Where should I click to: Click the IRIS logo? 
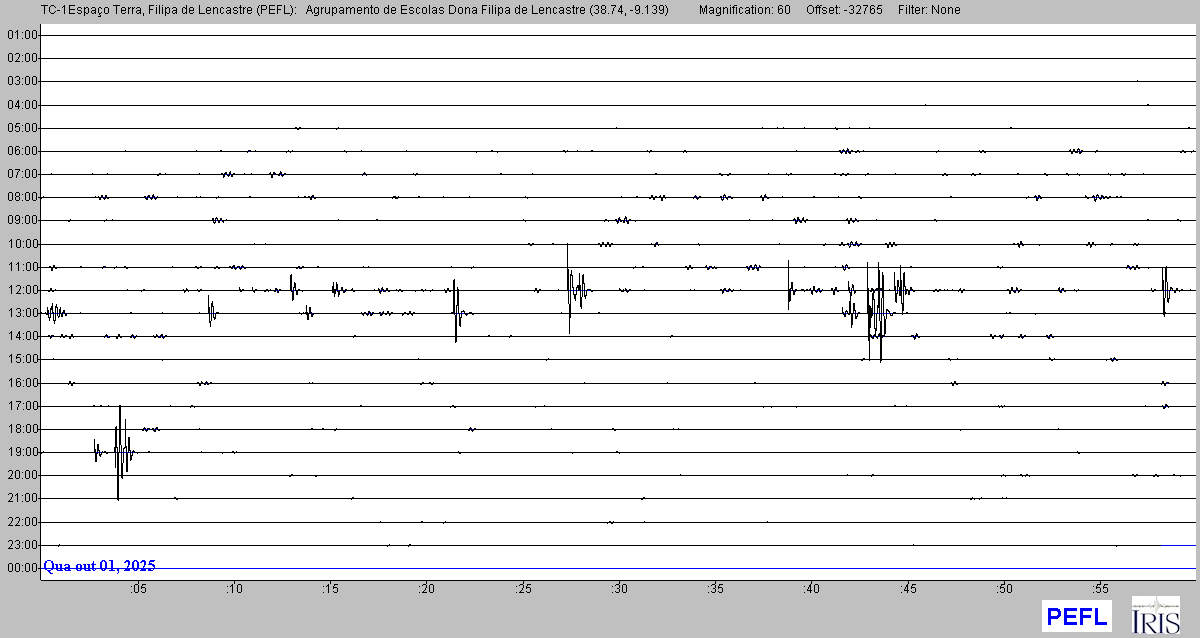coord(1155,615)
